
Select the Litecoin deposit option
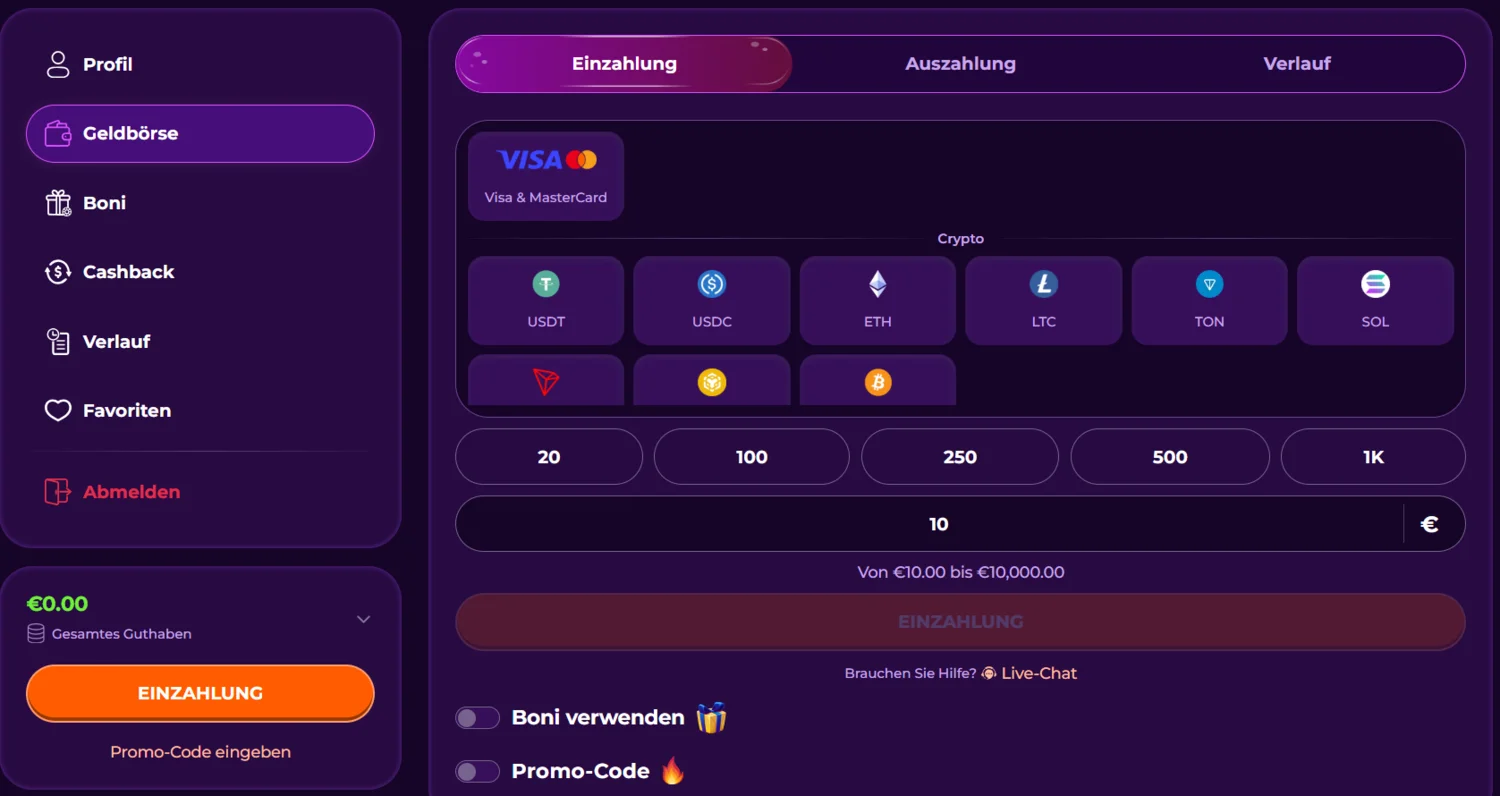tap(1043, 299)
